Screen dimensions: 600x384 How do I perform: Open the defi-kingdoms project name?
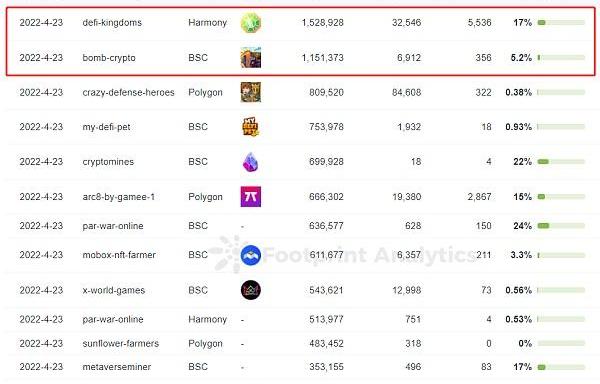112,23
